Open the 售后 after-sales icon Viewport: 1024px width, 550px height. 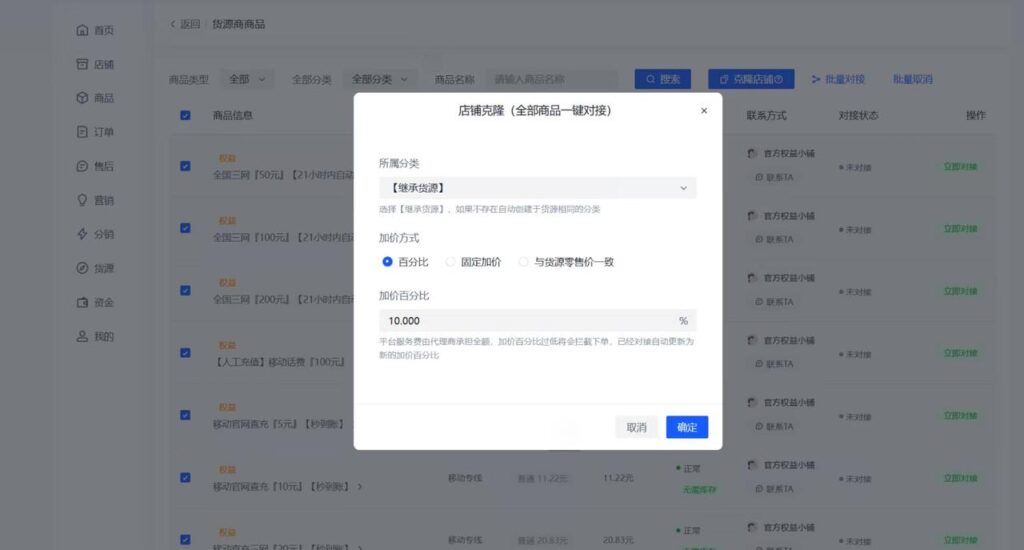[82, 166]
